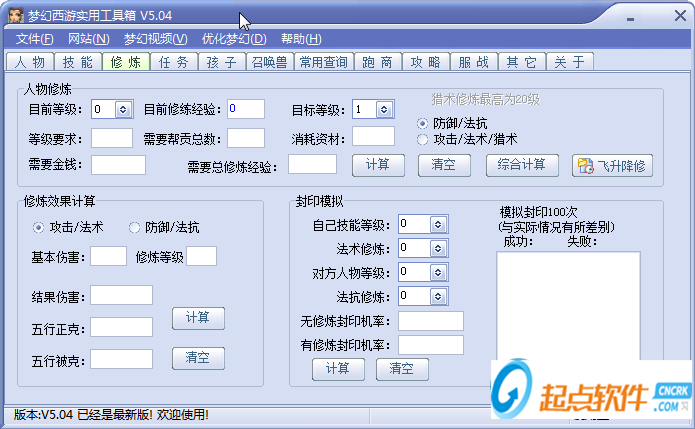Switch to the 任务 tab
This screenshot has height=429, width=695.
(174, 62)
